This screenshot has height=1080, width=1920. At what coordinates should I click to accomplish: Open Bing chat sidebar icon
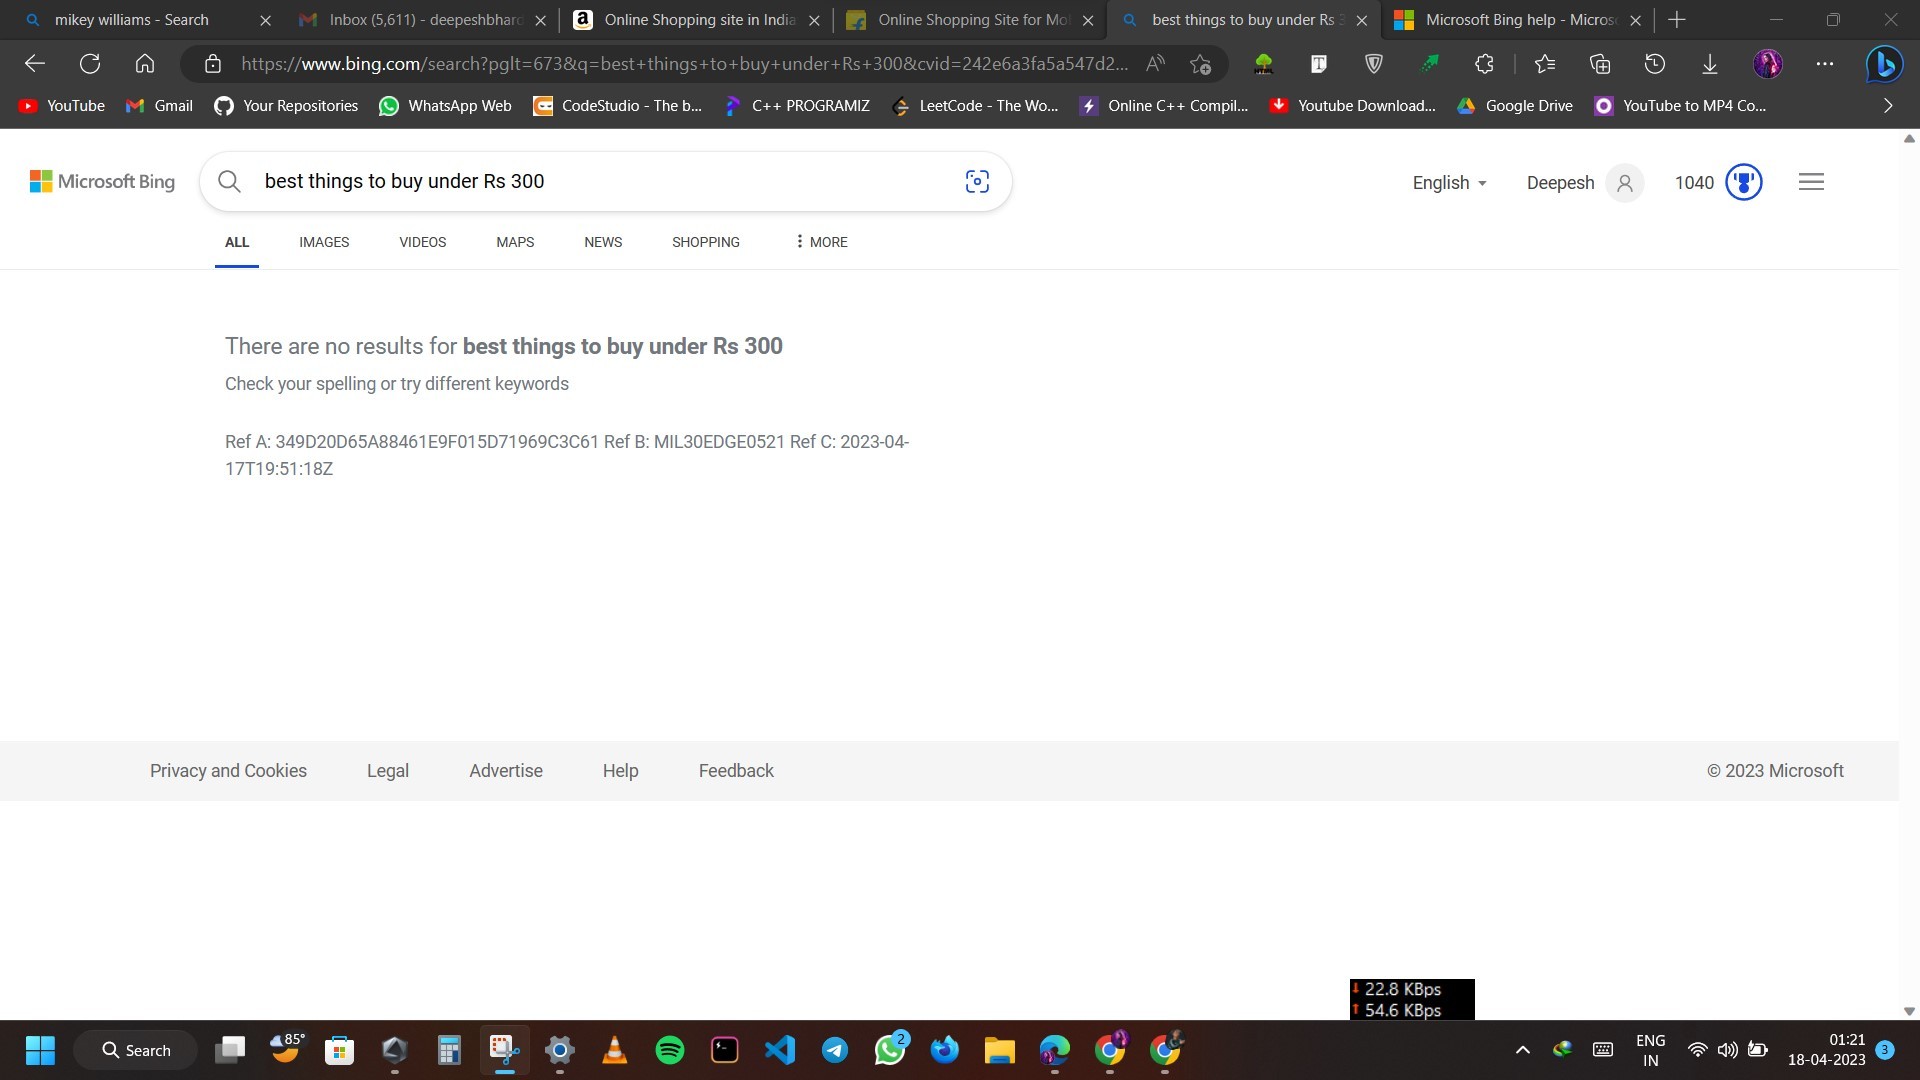[1884, 64]
